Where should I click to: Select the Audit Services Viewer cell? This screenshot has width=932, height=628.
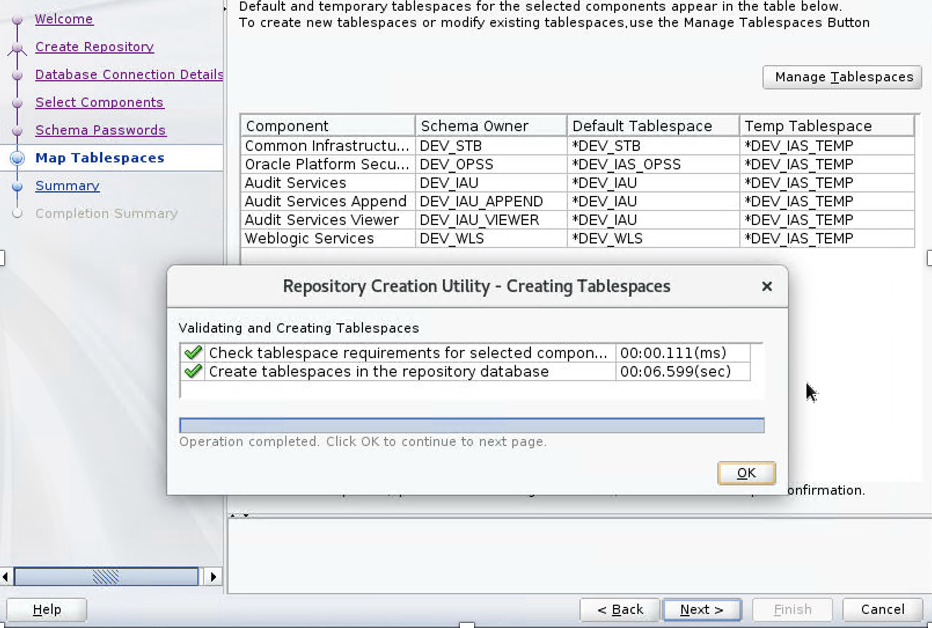tap(328, 220)
